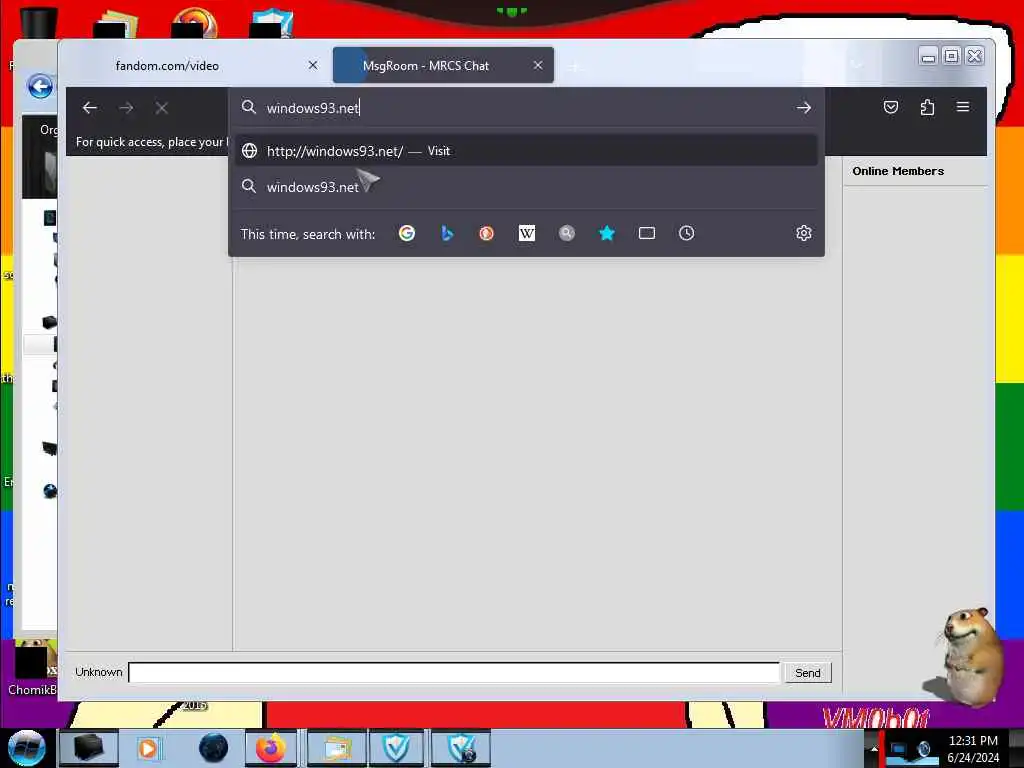
Task: Click the go arrow in the address bar
Action: (804, 108)
